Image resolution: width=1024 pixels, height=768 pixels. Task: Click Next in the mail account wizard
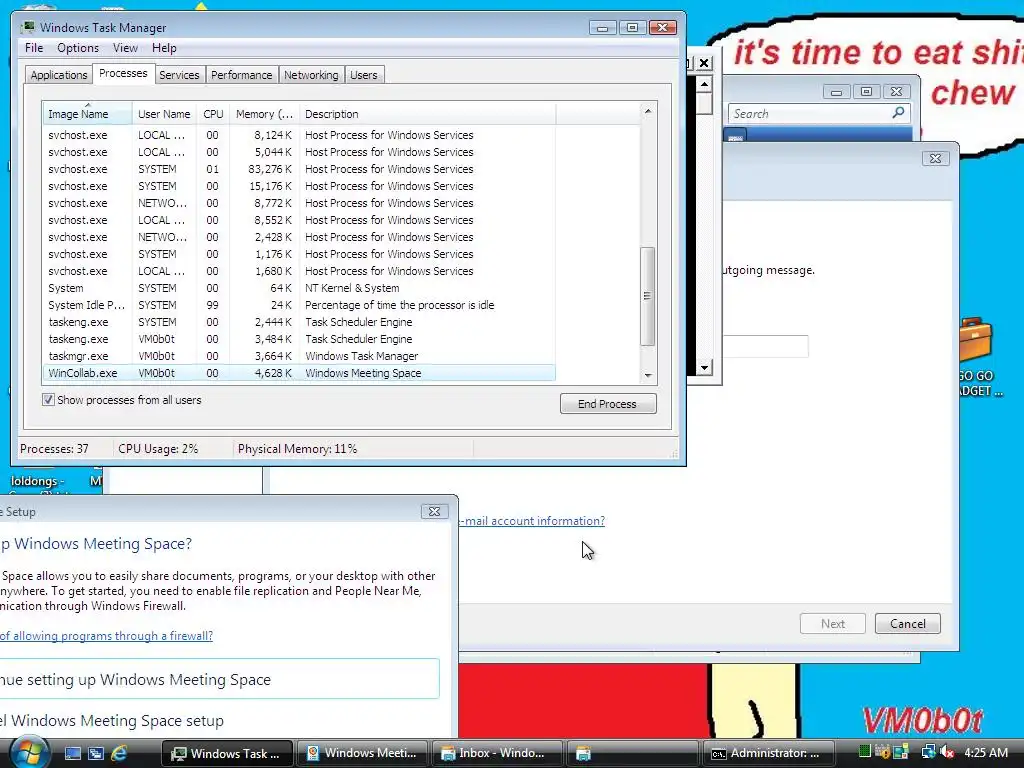point(833,624)
